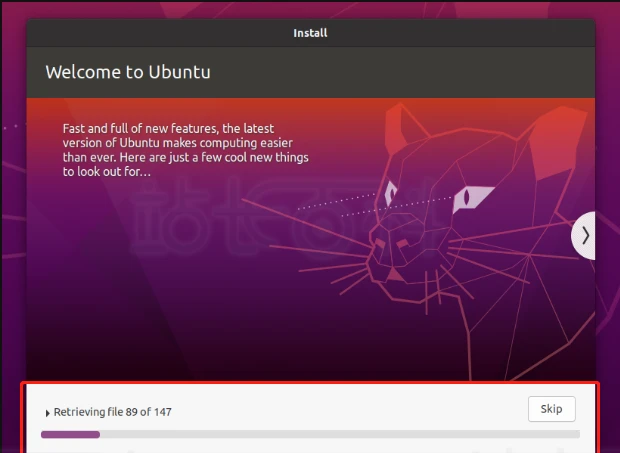Screen dimensions: 620x453
Task: Click the "Welcome to Ubuntu" heading
Action: (128, 72)
